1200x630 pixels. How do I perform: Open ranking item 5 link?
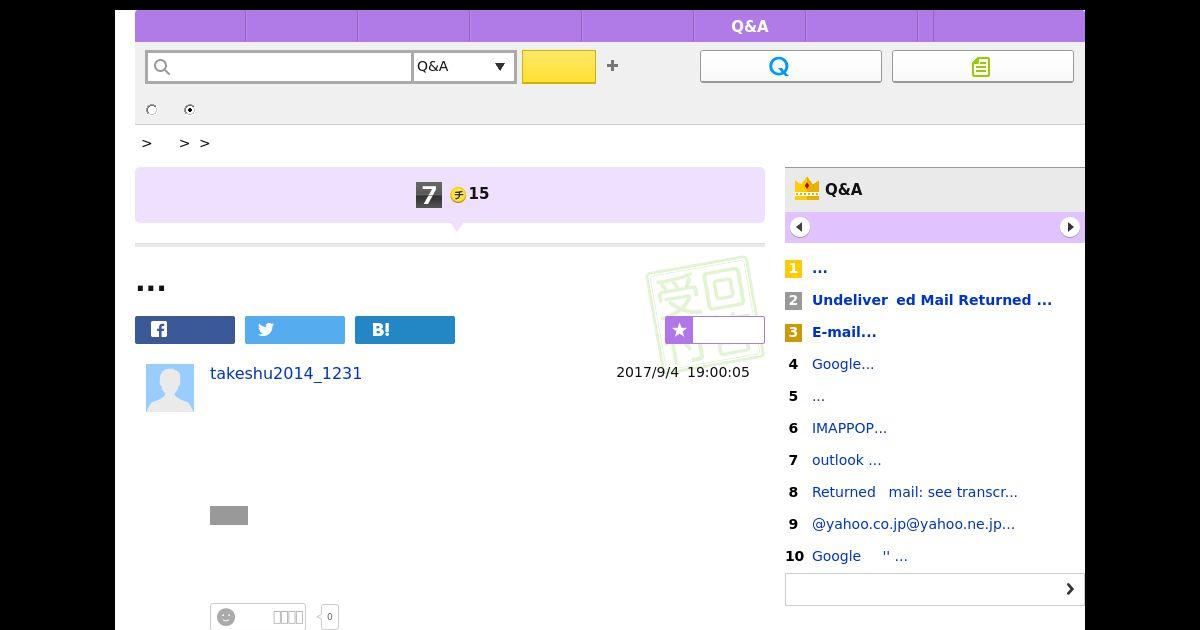(x=818, y=396)
